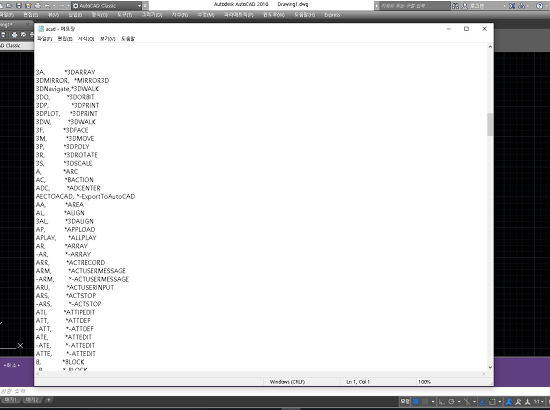
Task: Click the A360 triangle icon in title bar
Action: [522, 6]
